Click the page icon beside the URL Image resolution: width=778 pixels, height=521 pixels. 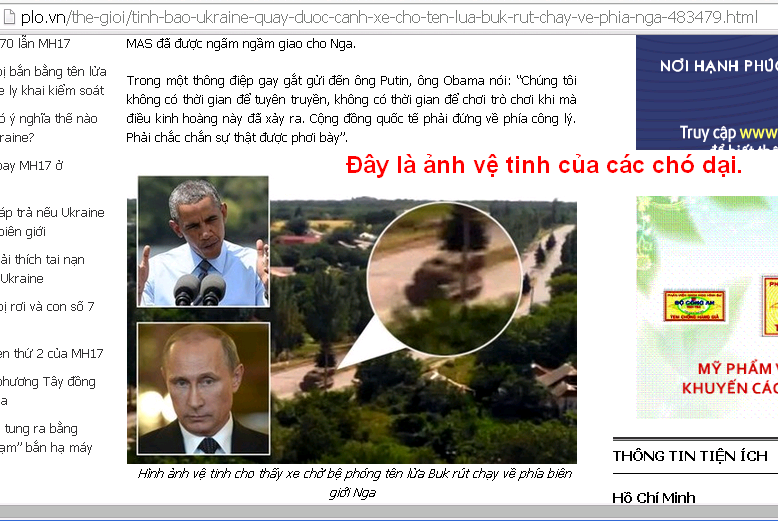[x=8, y=17]
